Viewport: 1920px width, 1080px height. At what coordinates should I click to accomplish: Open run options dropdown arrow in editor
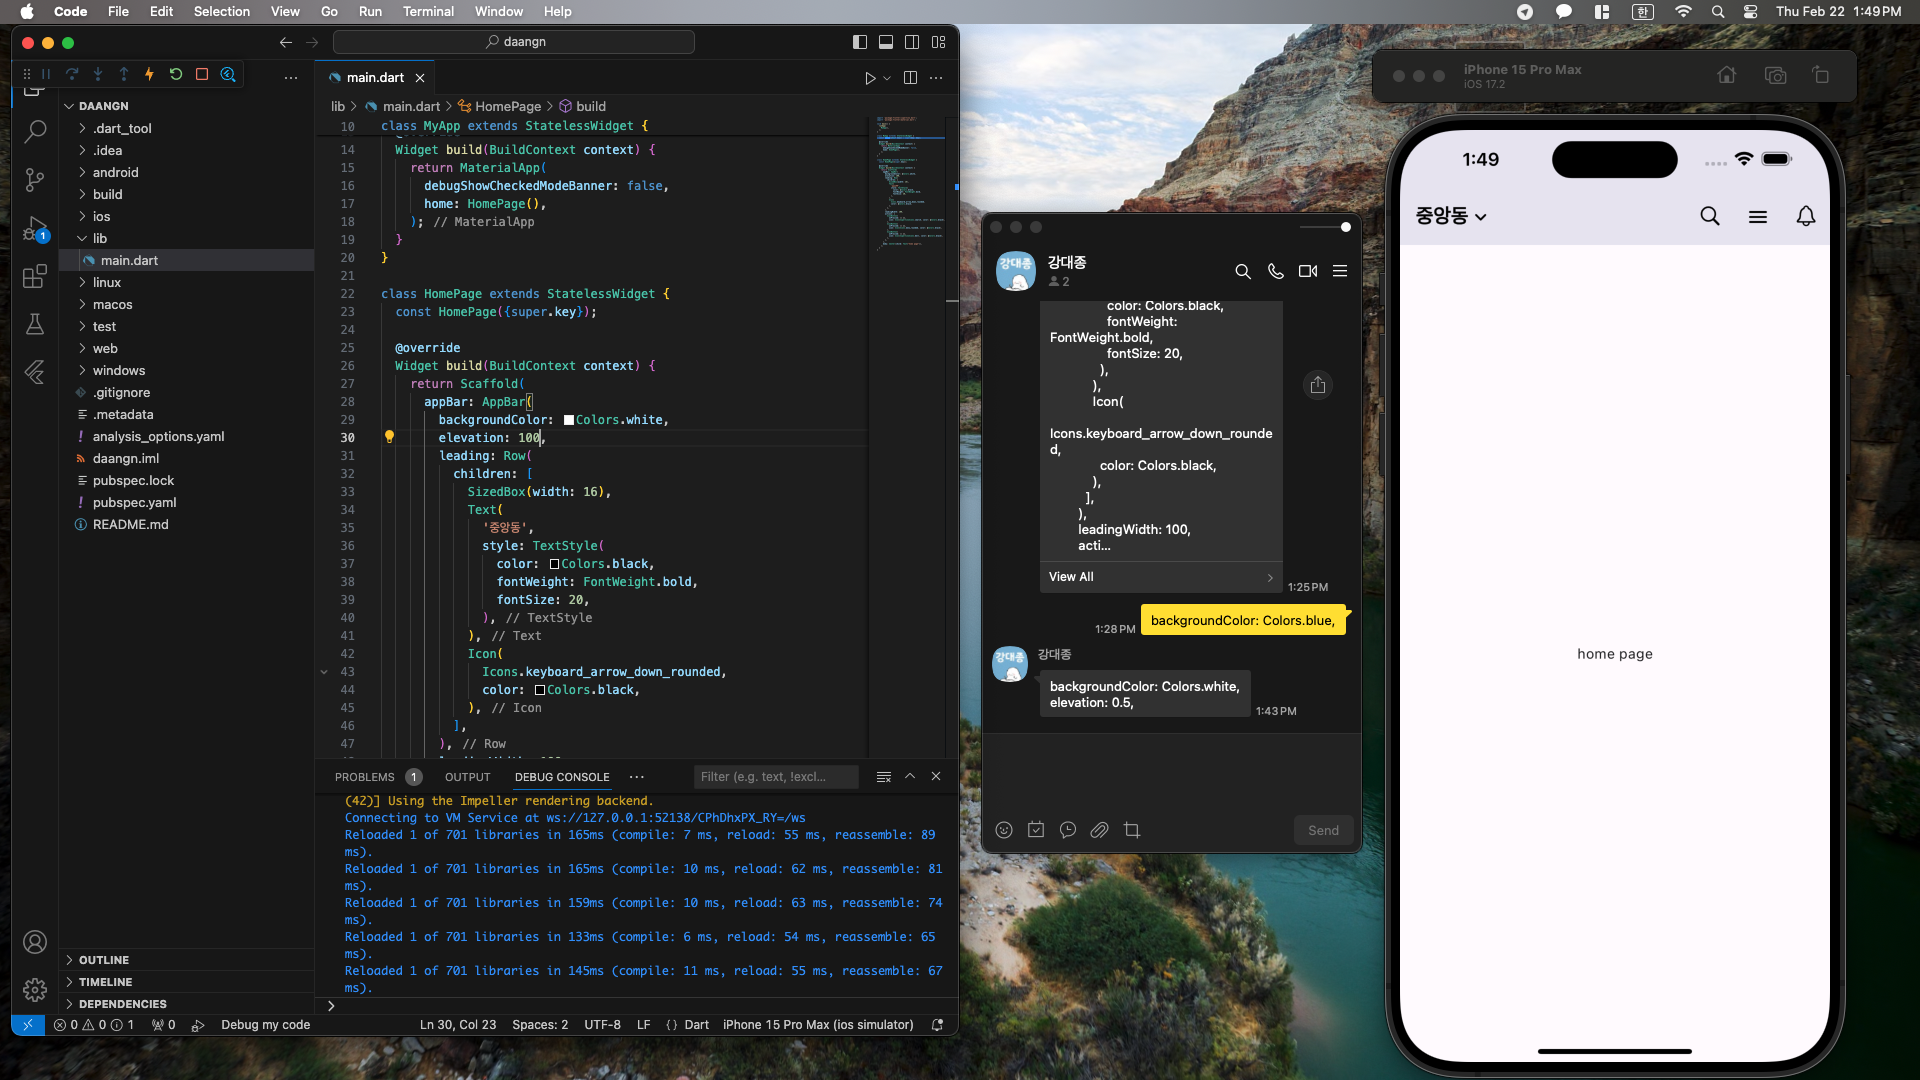pos(887,78)
